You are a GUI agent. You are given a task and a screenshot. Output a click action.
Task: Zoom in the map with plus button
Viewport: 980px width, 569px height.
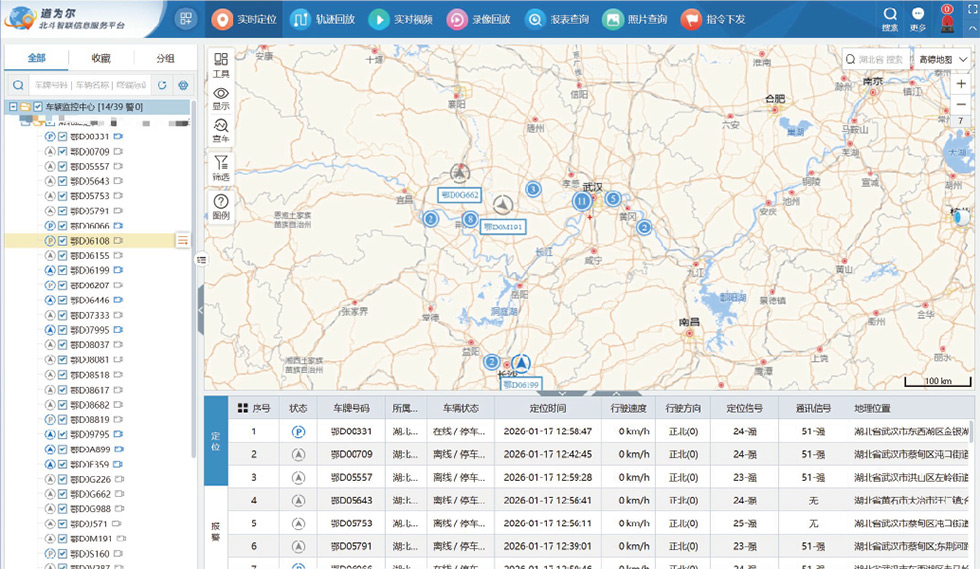click(961, 84)
